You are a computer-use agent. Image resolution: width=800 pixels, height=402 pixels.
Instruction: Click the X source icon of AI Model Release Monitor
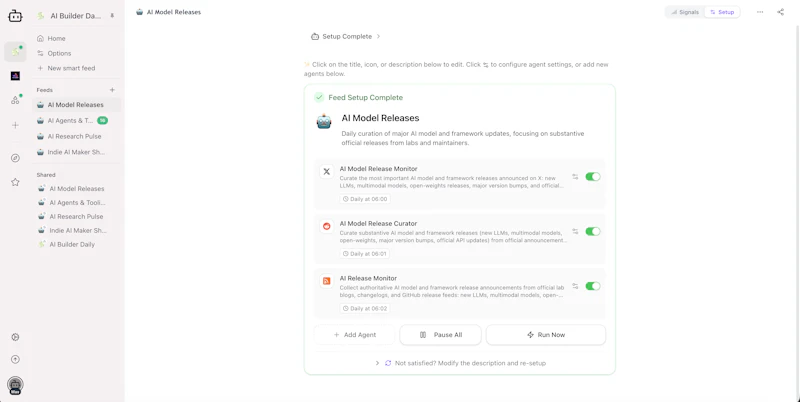coord(327,171)
